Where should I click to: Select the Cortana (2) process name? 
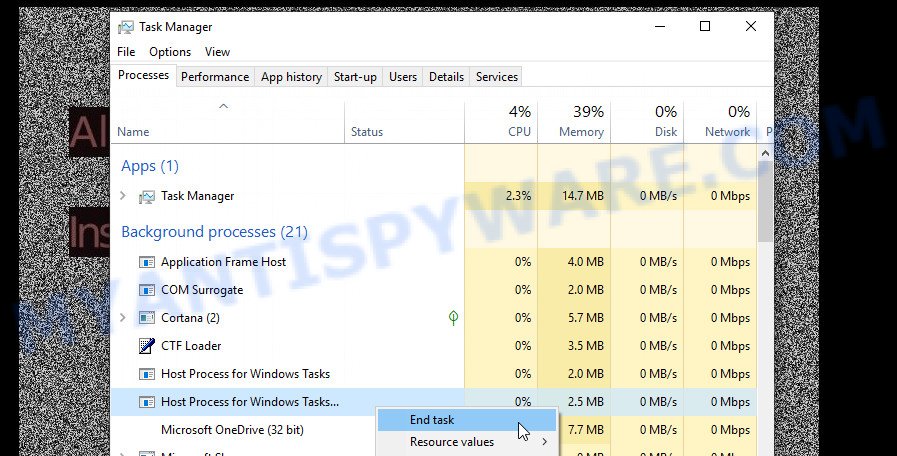[x=190, y=318]
